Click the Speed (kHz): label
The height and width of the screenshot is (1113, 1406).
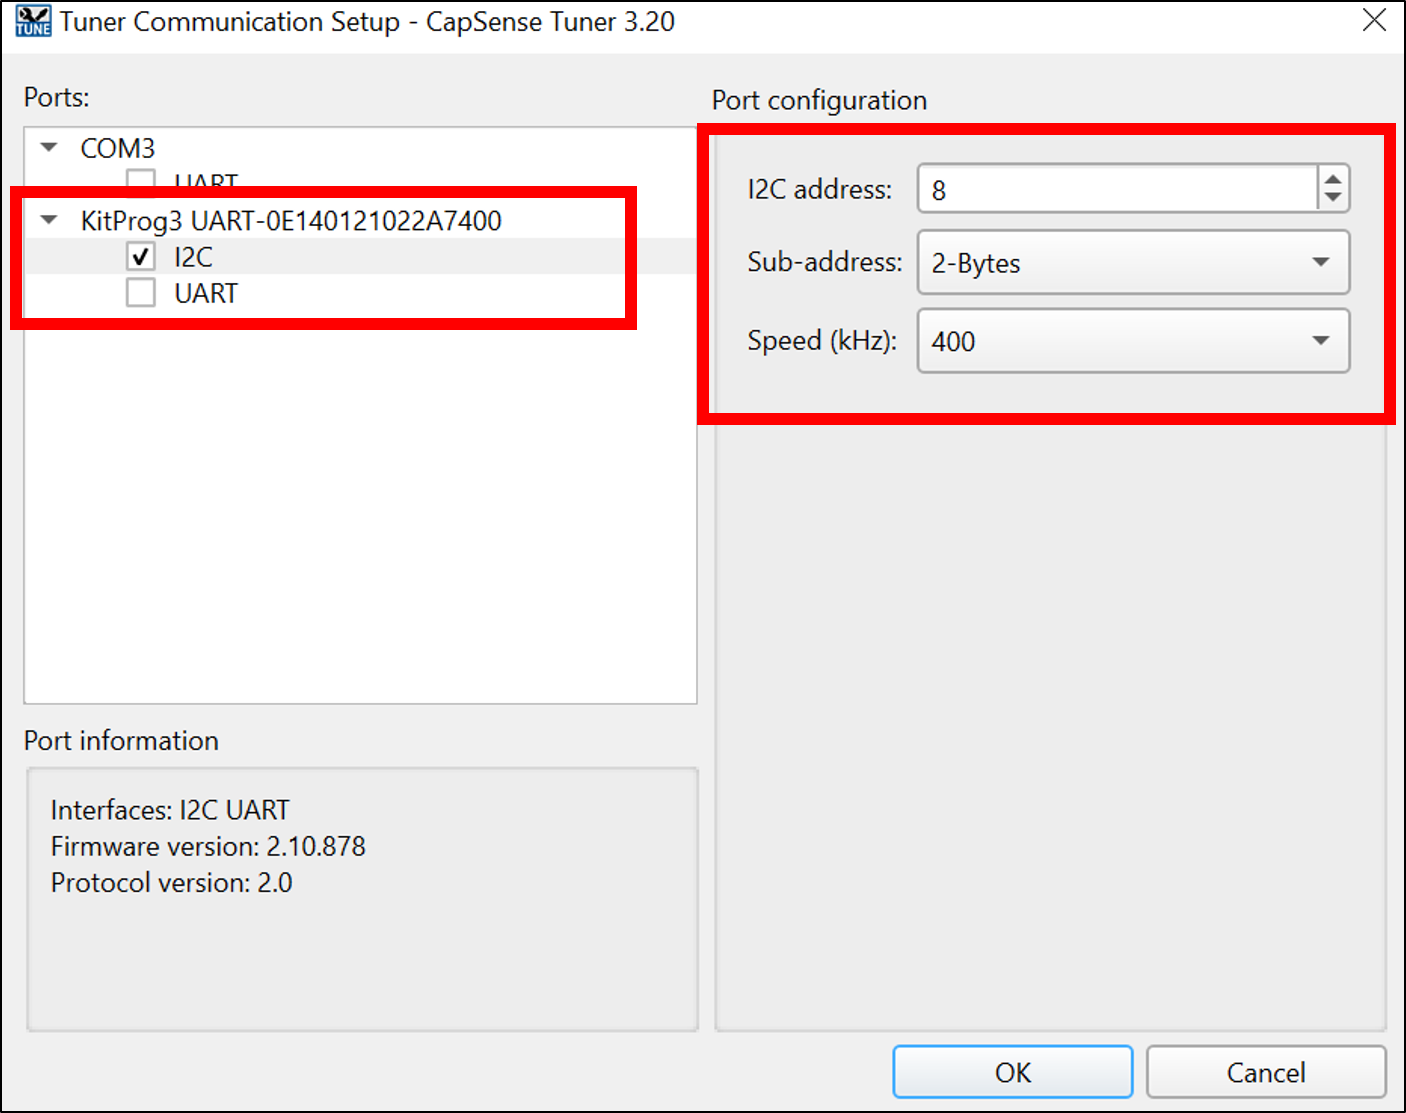pos(822,341)
